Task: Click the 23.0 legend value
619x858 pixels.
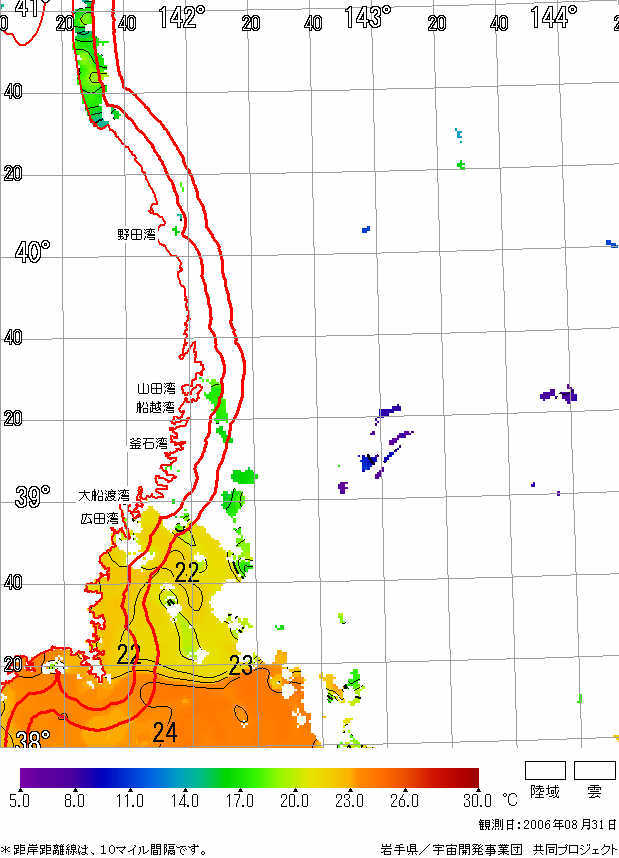Action: click(x=349, y=802)
